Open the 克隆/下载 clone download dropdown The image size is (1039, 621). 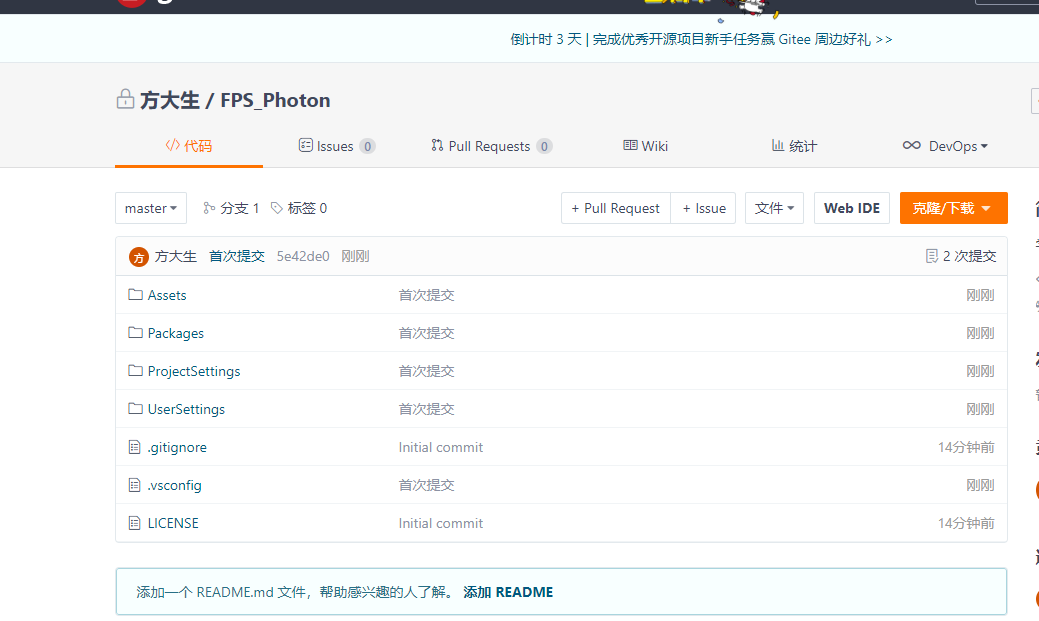(954, 208)
